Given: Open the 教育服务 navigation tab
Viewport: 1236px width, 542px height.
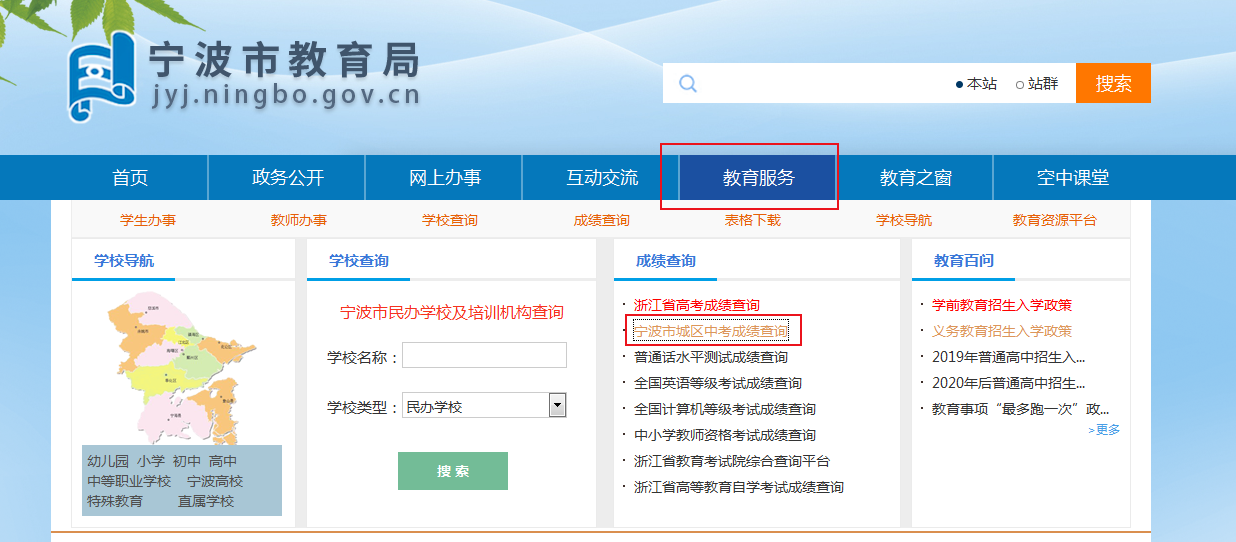Looking at the screenshot, I should [x=758, y=178].
